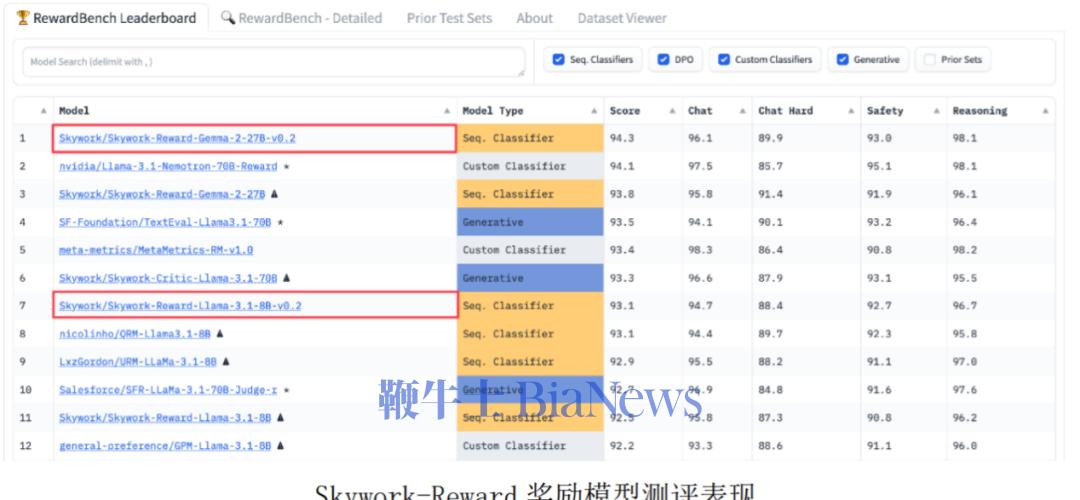The width and height of the screenshot is (1080, 500).
Task: Select Reasoning value 97.6 in Salesforce row
Action: pyautogui.click(x=965, y=390)
